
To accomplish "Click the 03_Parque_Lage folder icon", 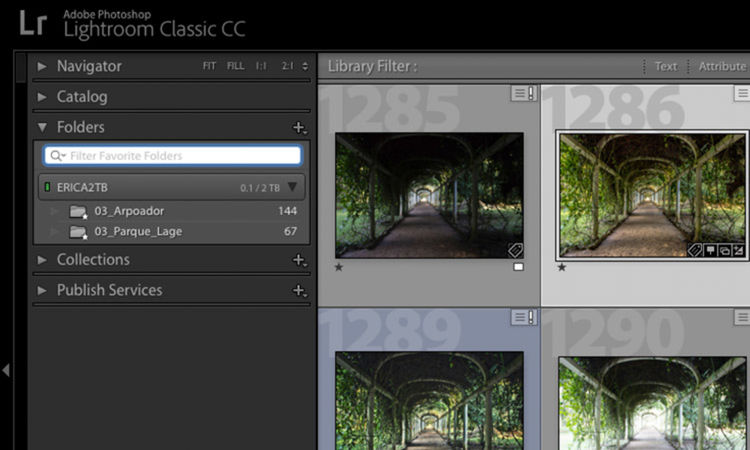I will point(78,232).
